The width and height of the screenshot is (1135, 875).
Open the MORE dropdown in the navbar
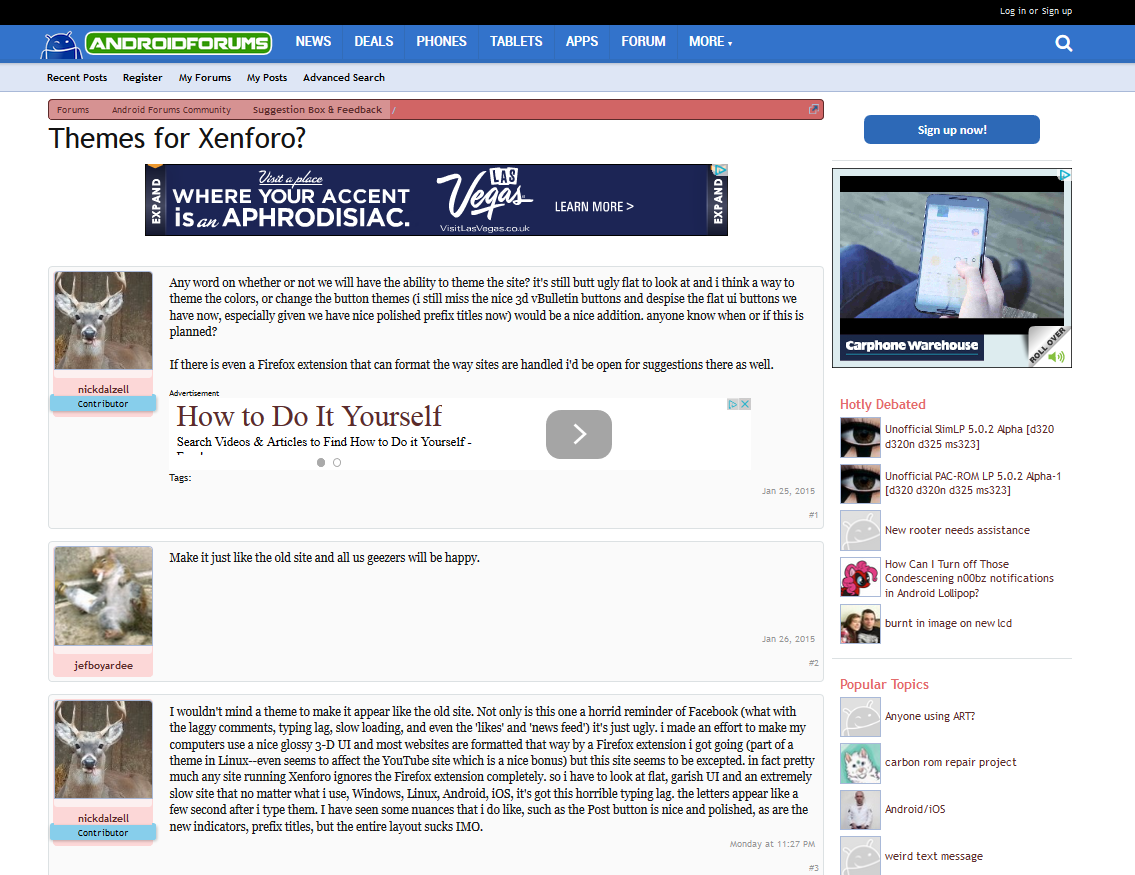(x=710, y=42)
